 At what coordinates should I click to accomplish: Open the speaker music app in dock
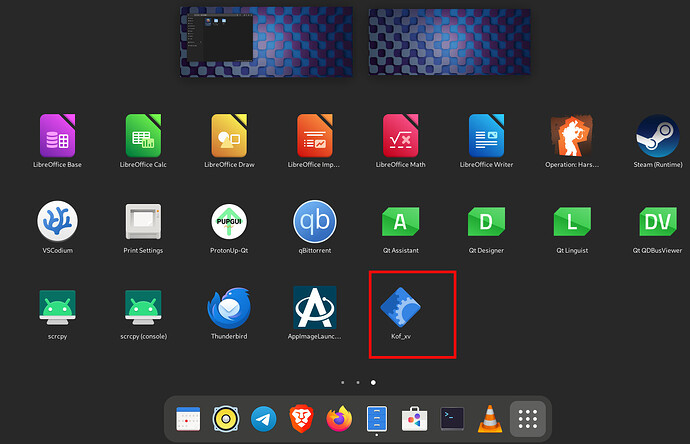click(x=226, y=418)
